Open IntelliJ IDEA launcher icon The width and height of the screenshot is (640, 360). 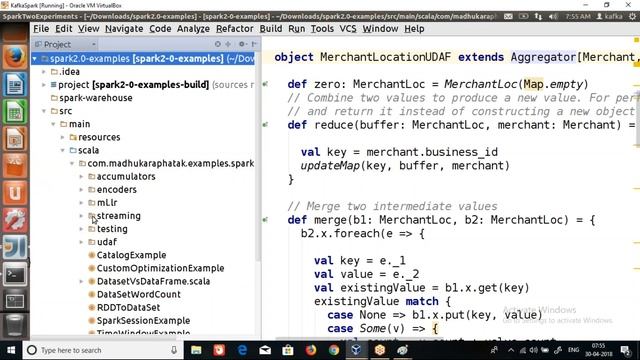(x=15, y=247)
